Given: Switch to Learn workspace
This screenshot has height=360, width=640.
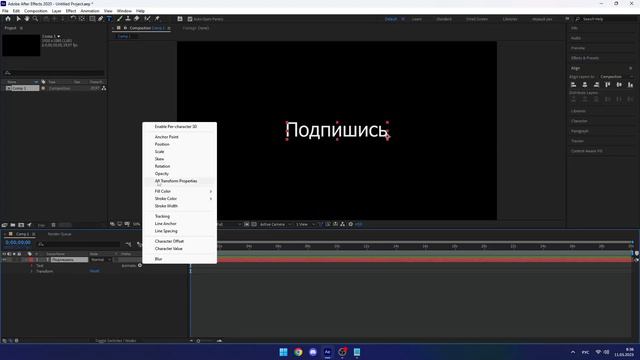Looking at the screenshot, I should coord(417,19).
